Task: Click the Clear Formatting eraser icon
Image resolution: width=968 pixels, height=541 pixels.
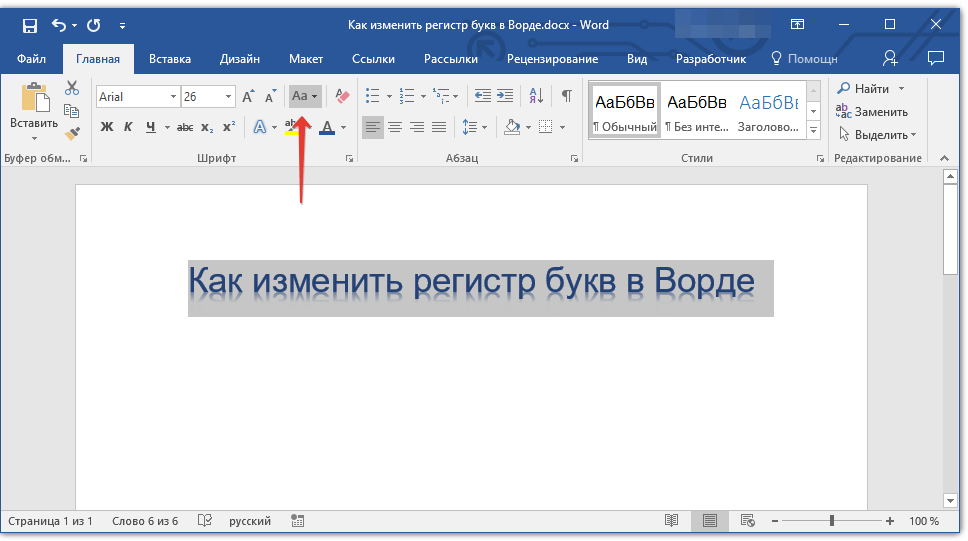Action: click(x=343, y=96)
